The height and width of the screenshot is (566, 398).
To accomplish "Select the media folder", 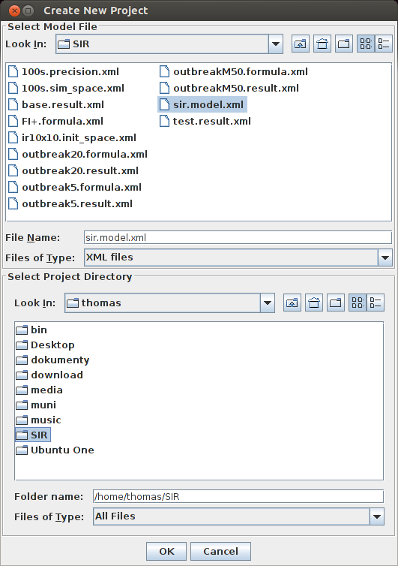I will tap(39, 390).
